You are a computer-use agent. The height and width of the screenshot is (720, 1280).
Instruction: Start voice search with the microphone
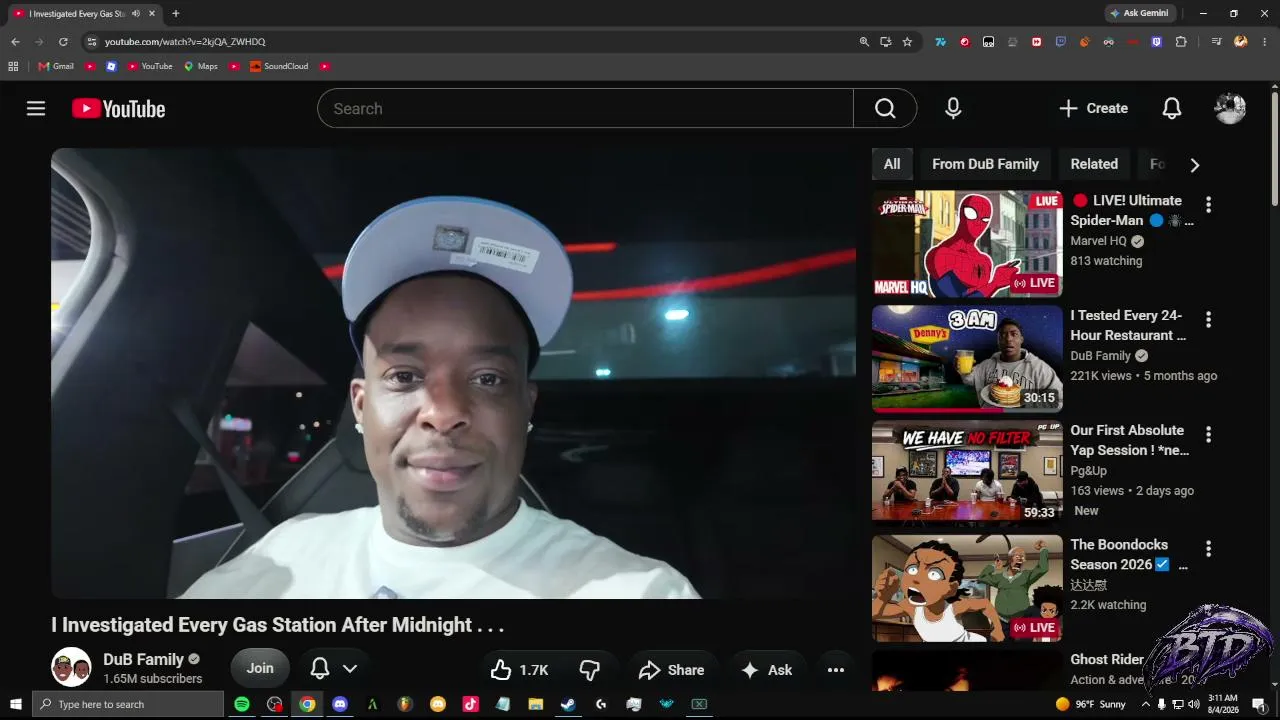pyautogui.click(x=953, y=108)
